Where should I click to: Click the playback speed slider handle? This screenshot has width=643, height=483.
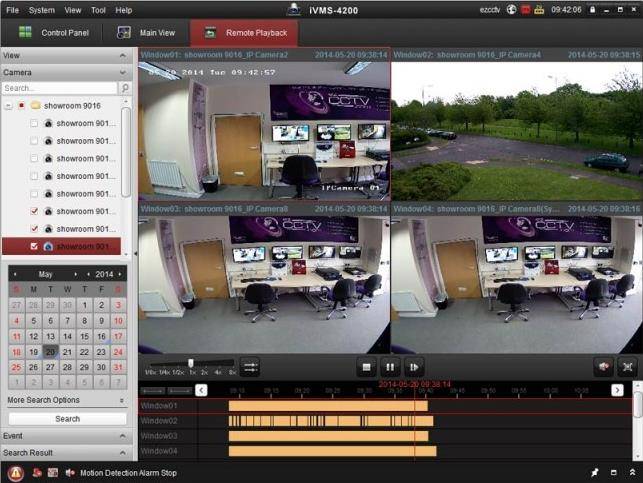tap(190, 362)
